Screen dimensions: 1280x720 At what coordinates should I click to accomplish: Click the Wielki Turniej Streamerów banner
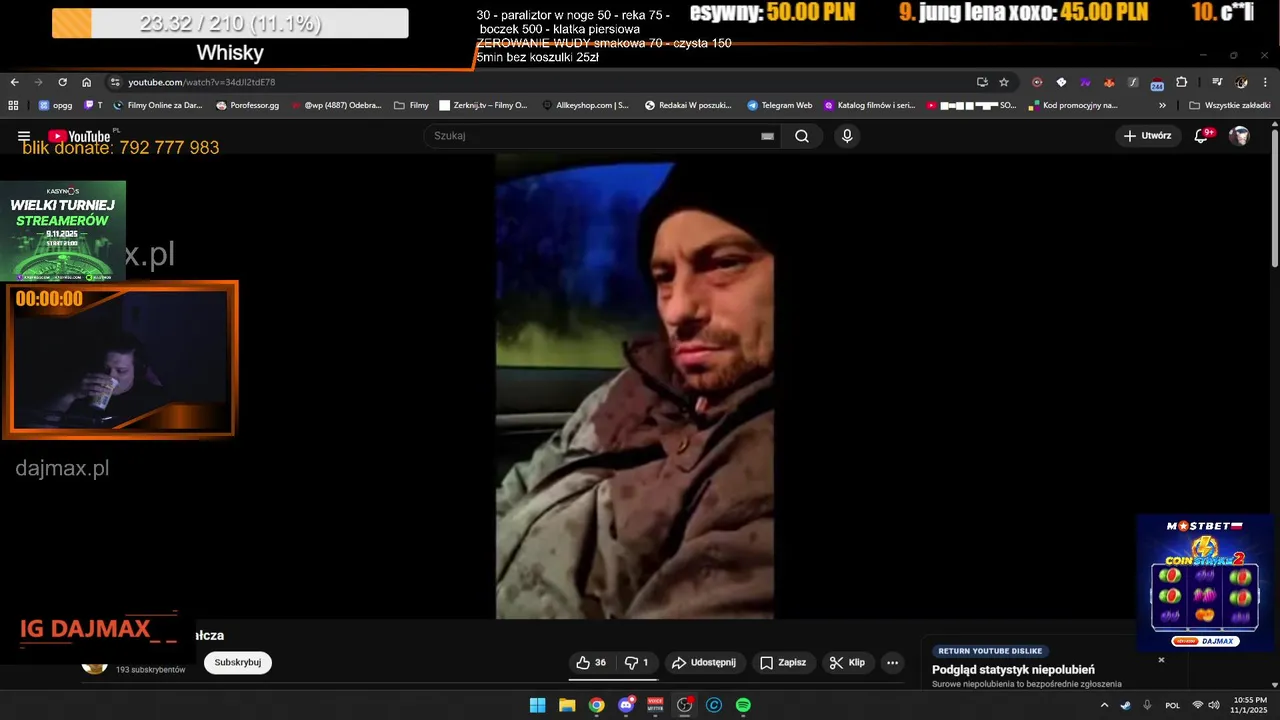tap(63, 231)
